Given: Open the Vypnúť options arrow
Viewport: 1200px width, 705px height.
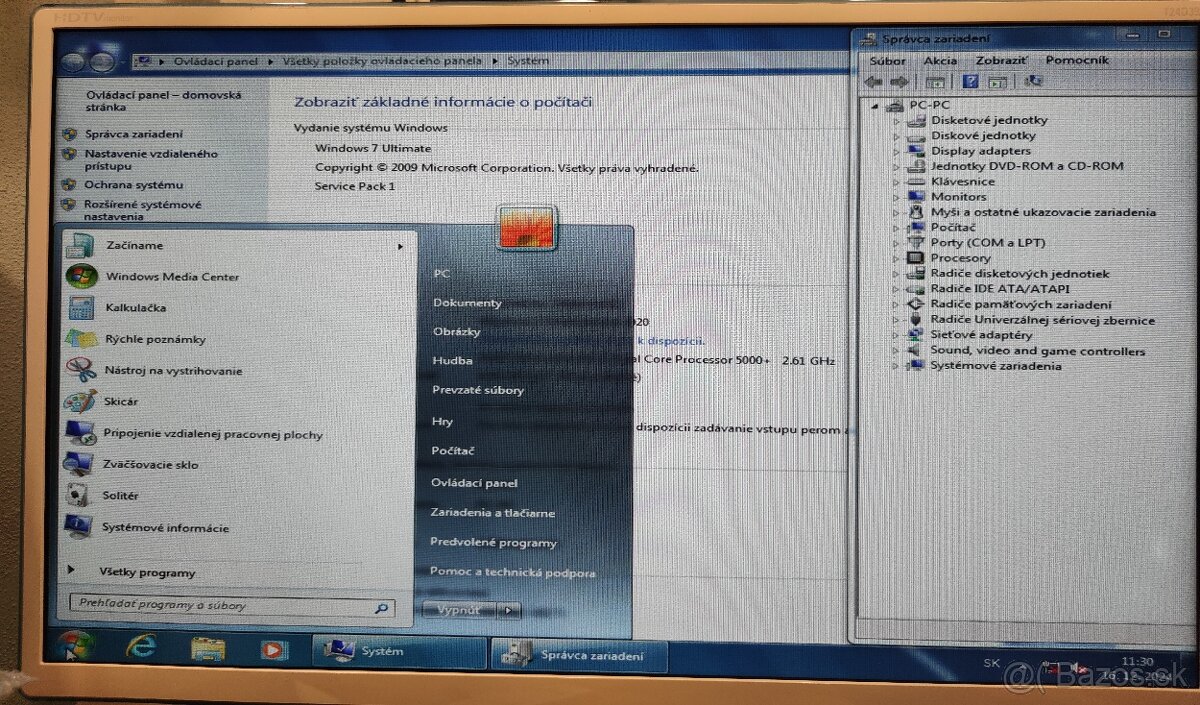Looking at the screenshot, I should tap(508, 610).
